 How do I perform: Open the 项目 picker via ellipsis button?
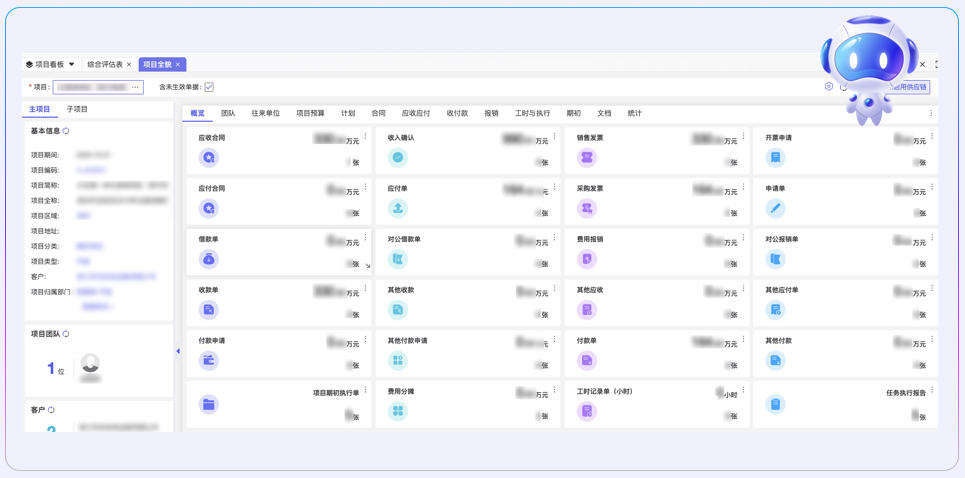[136, 87]
